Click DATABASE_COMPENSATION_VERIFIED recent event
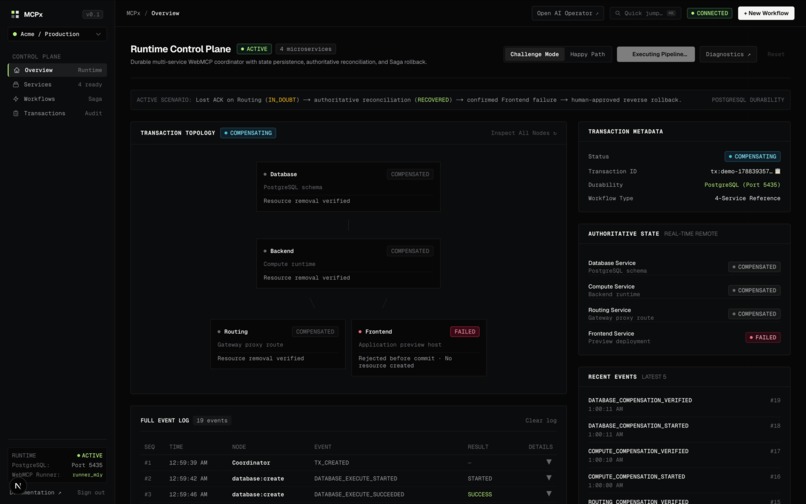 coord(684,404)
